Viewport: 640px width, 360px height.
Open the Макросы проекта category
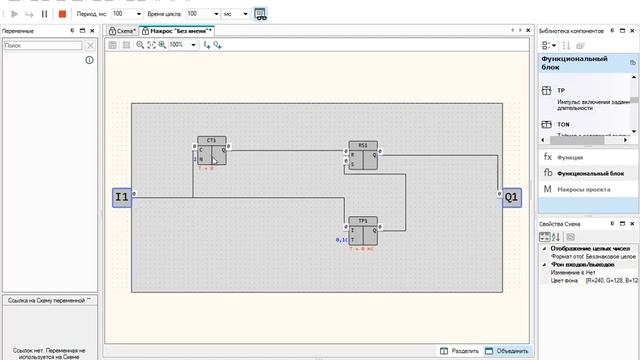click(588, 189)
